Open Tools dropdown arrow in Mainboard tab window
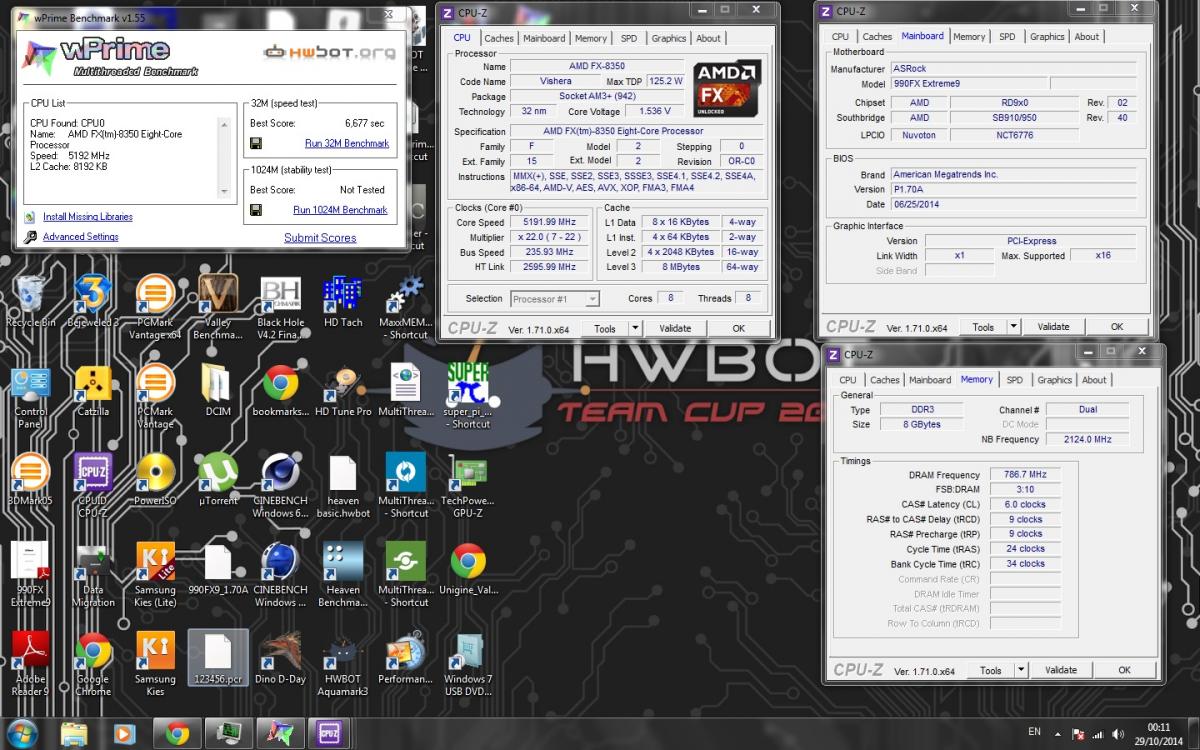This screenshot has height=750, width=1200. pos(1013,326)
